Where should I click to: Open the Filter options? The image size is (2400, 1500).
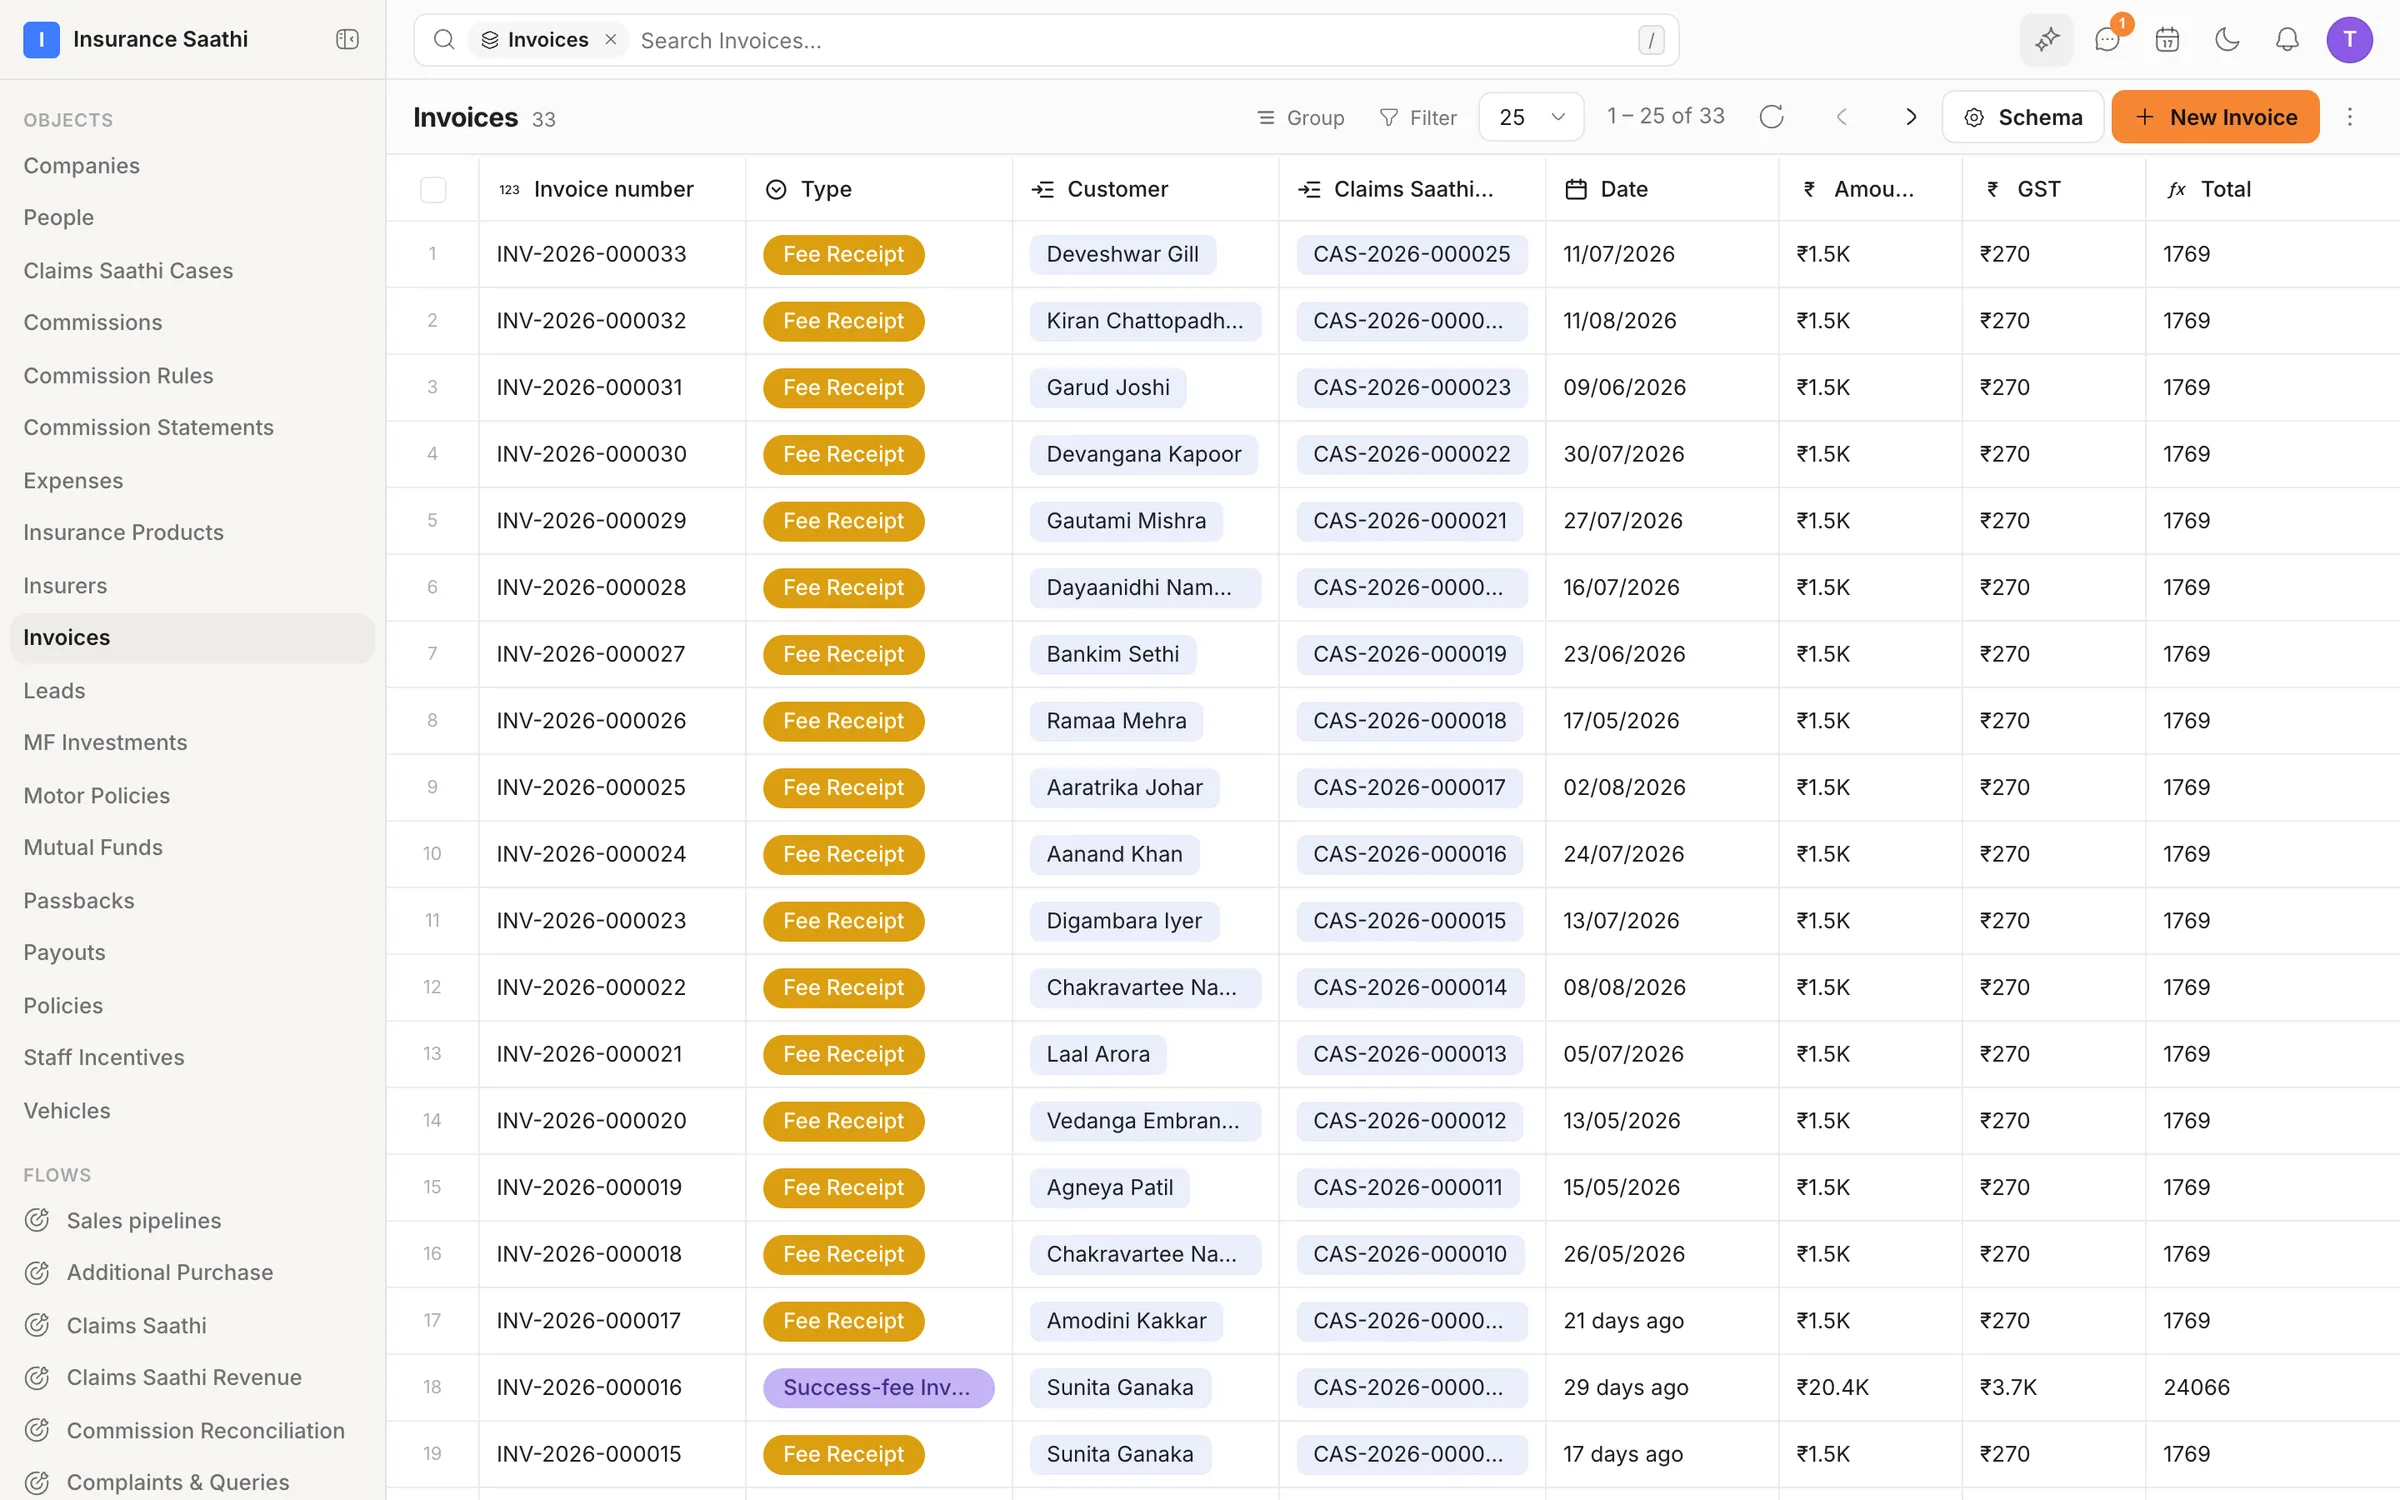[x=1418, y=117]
